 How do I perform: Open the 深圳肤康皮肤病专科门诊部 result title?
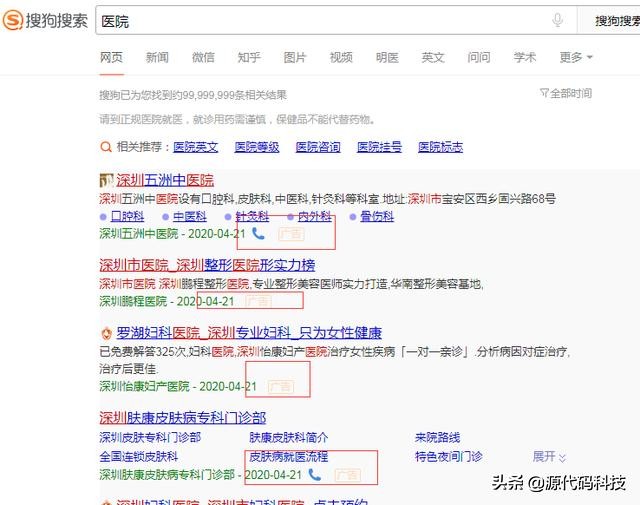[x=183, y=418]
